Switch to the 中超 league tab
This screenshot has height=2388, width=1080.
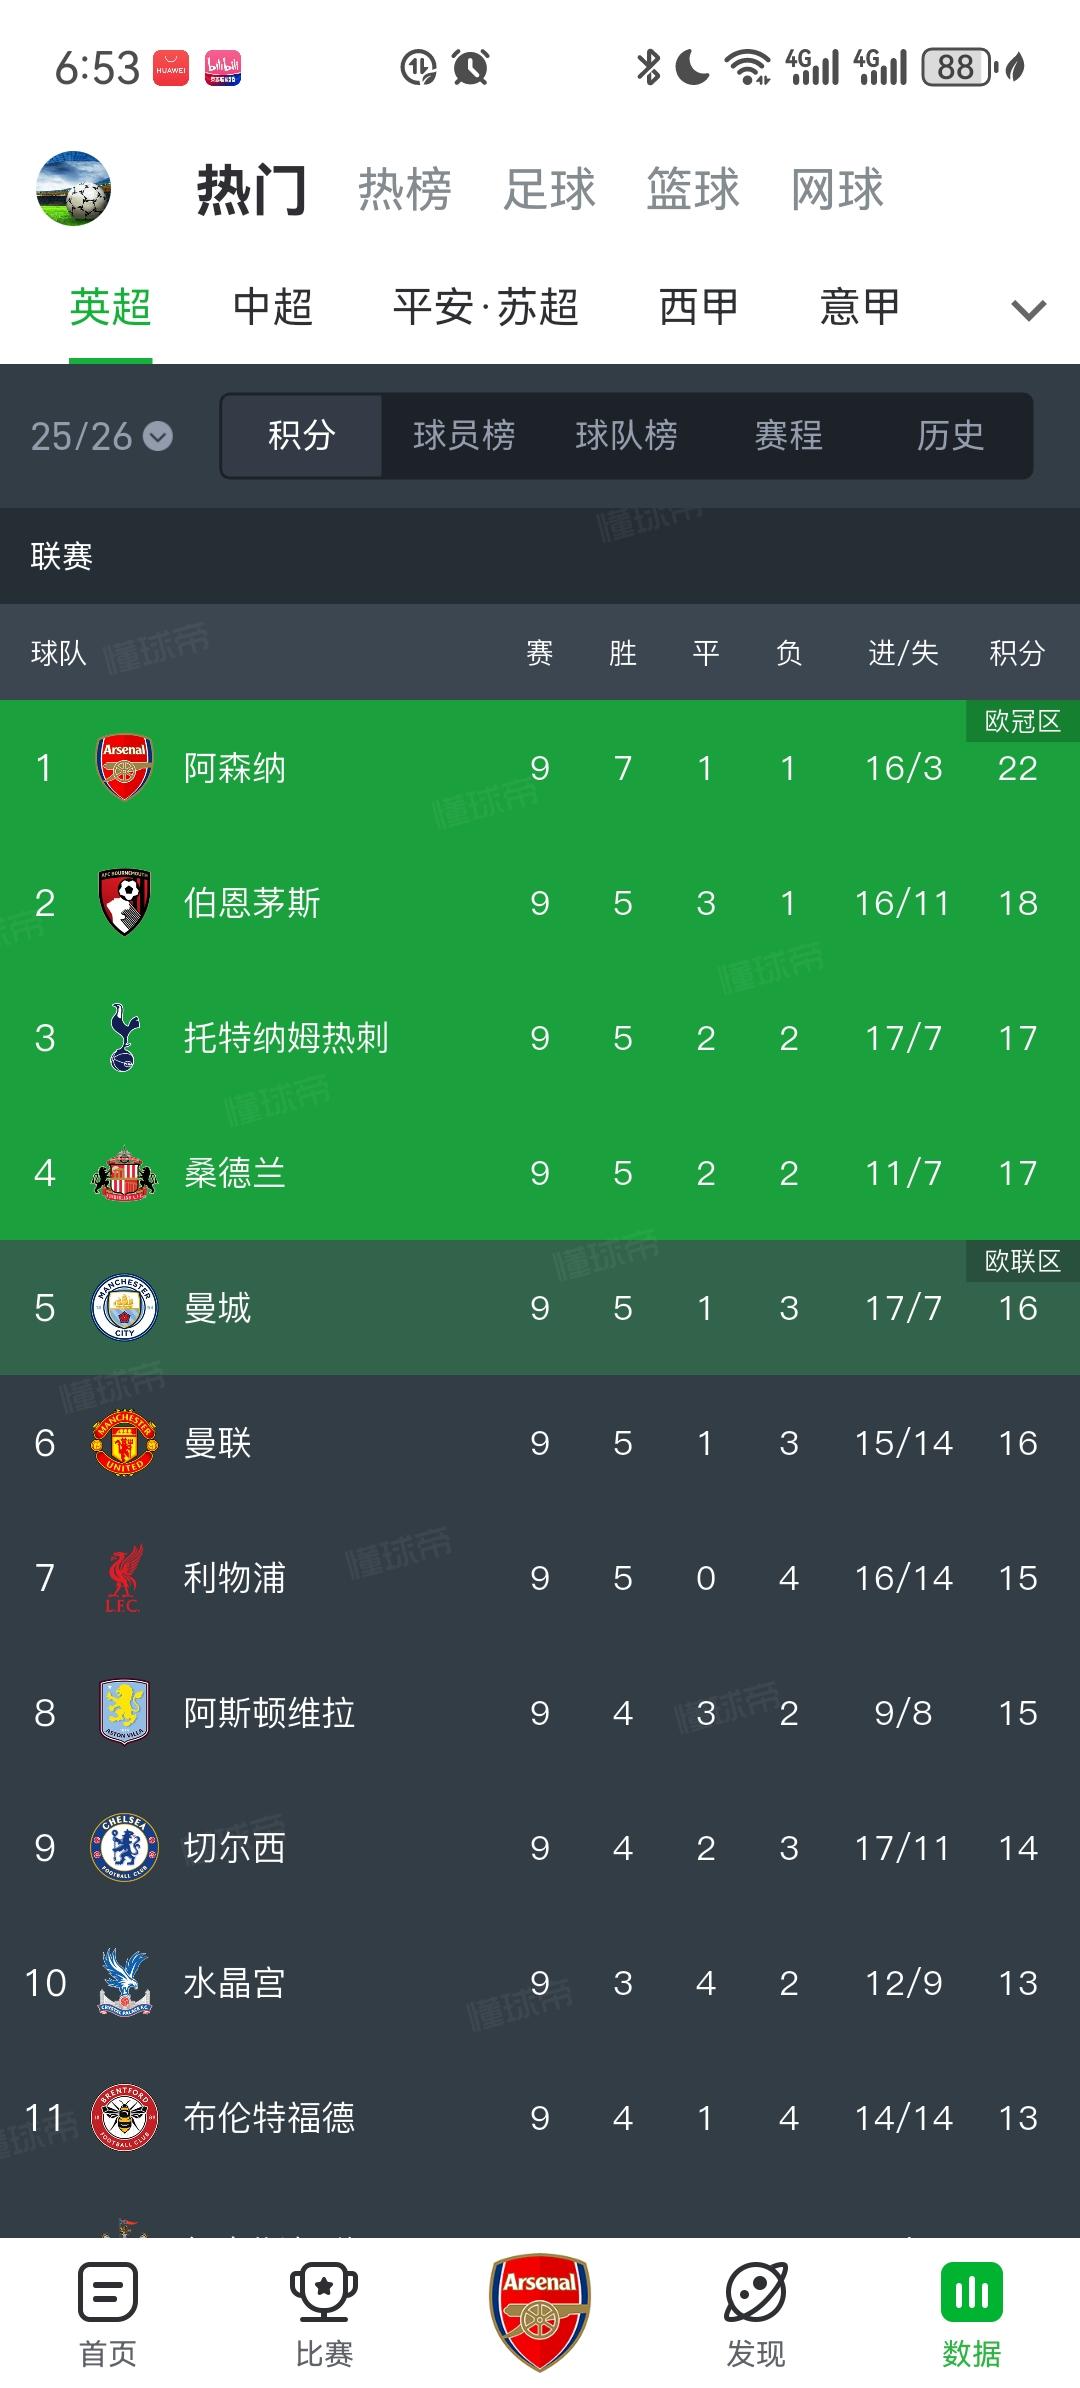click(272, 307)
